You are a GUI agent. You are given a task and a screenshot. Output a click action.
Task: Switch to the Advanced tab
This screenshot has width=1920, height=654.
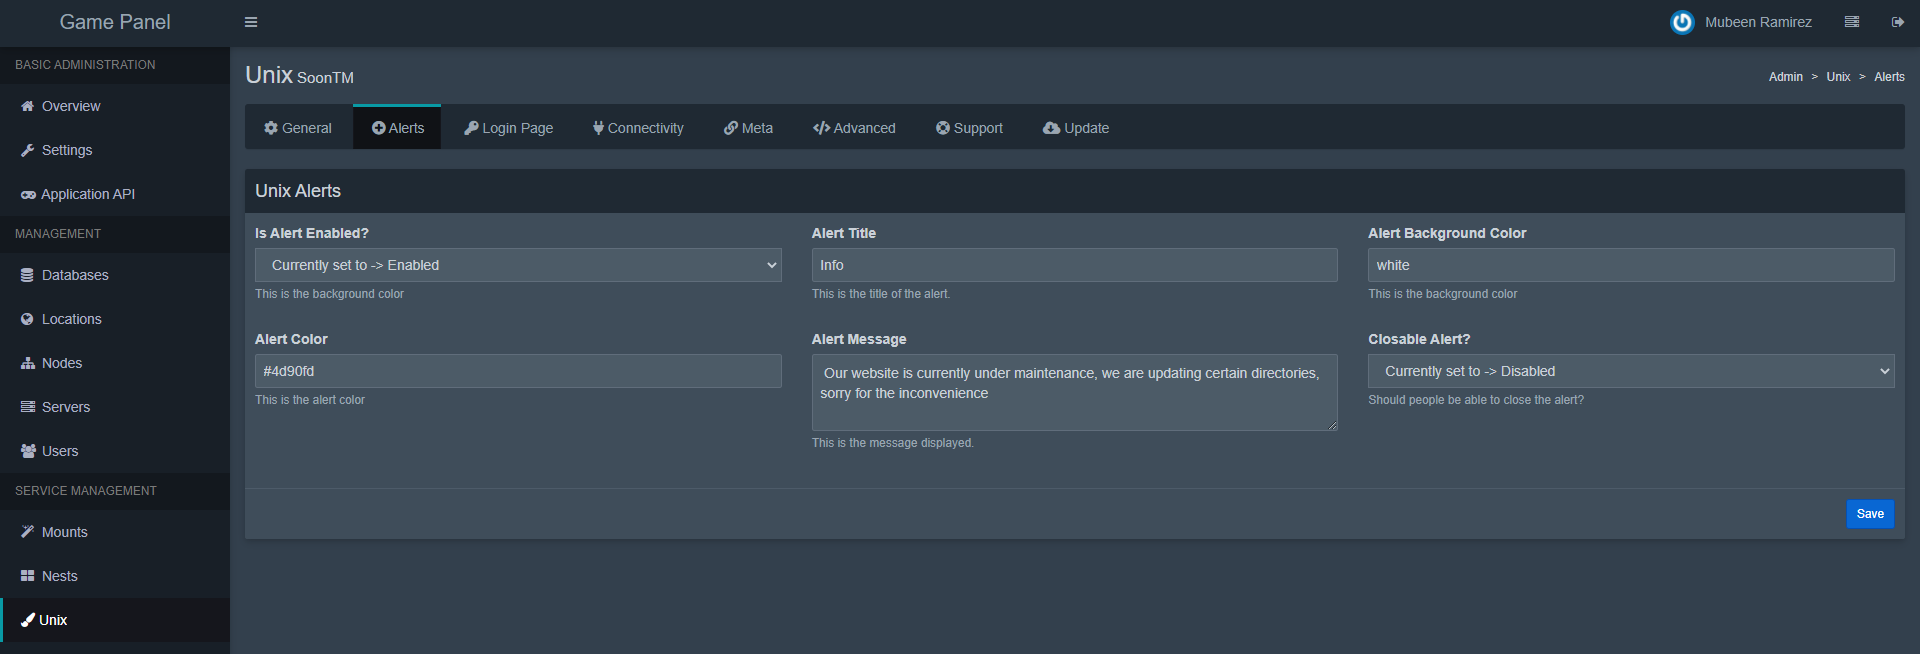click(854, 128)
